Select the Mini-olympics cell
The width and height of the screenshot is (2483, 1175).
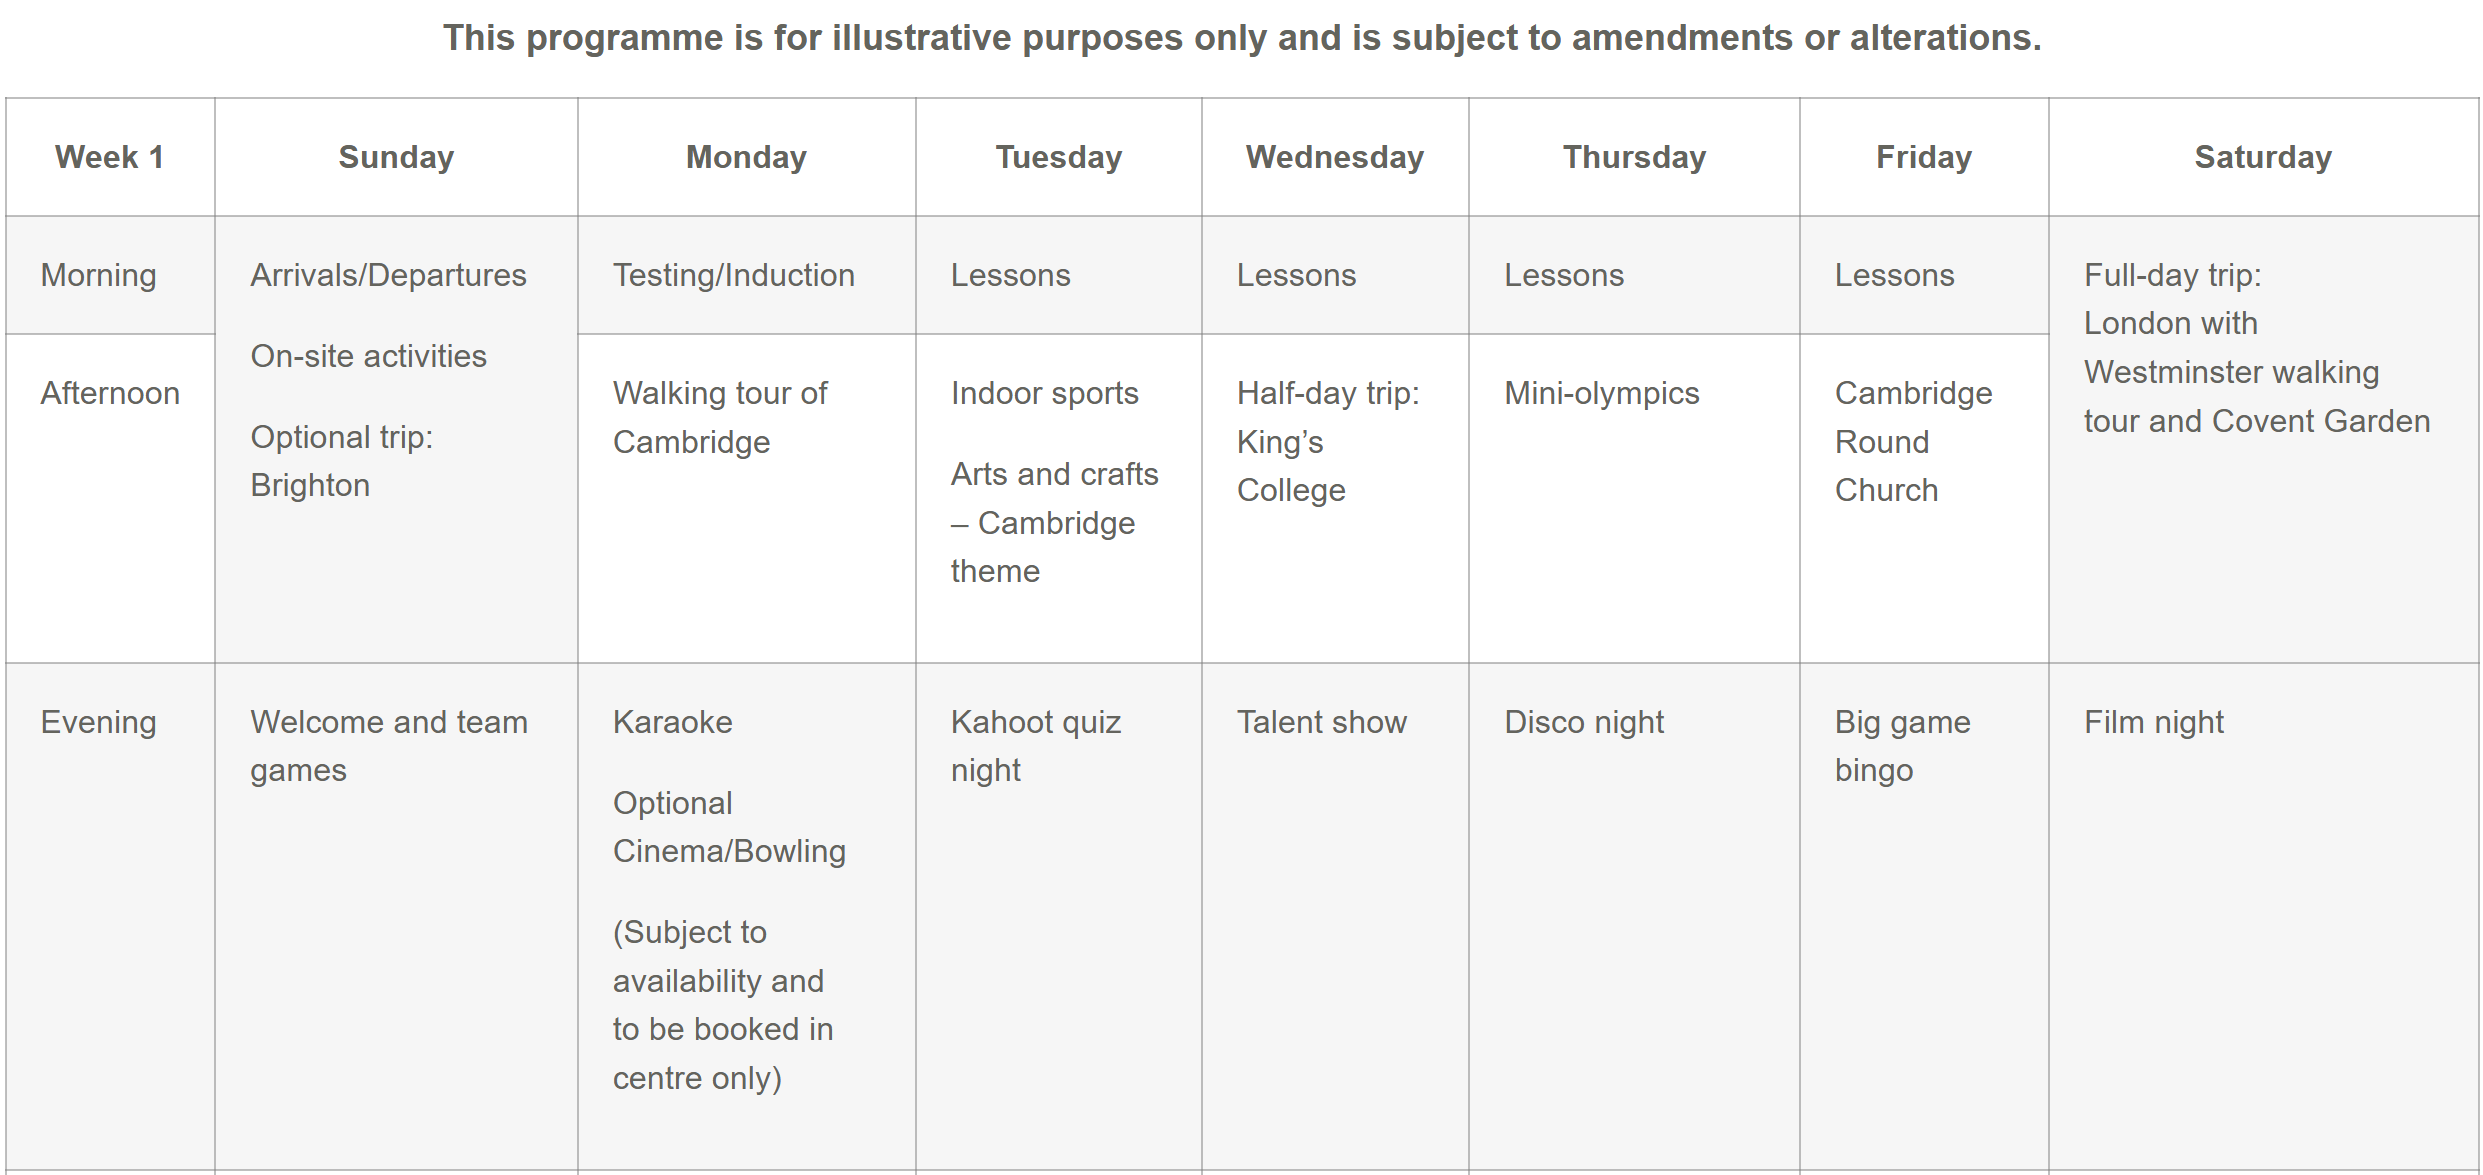point(1601,393)
